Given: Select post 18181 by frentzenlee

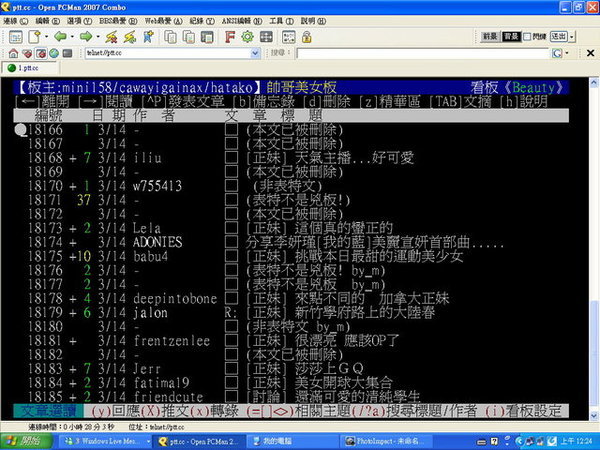Looking at the screenshot, I should coord(291,341).
